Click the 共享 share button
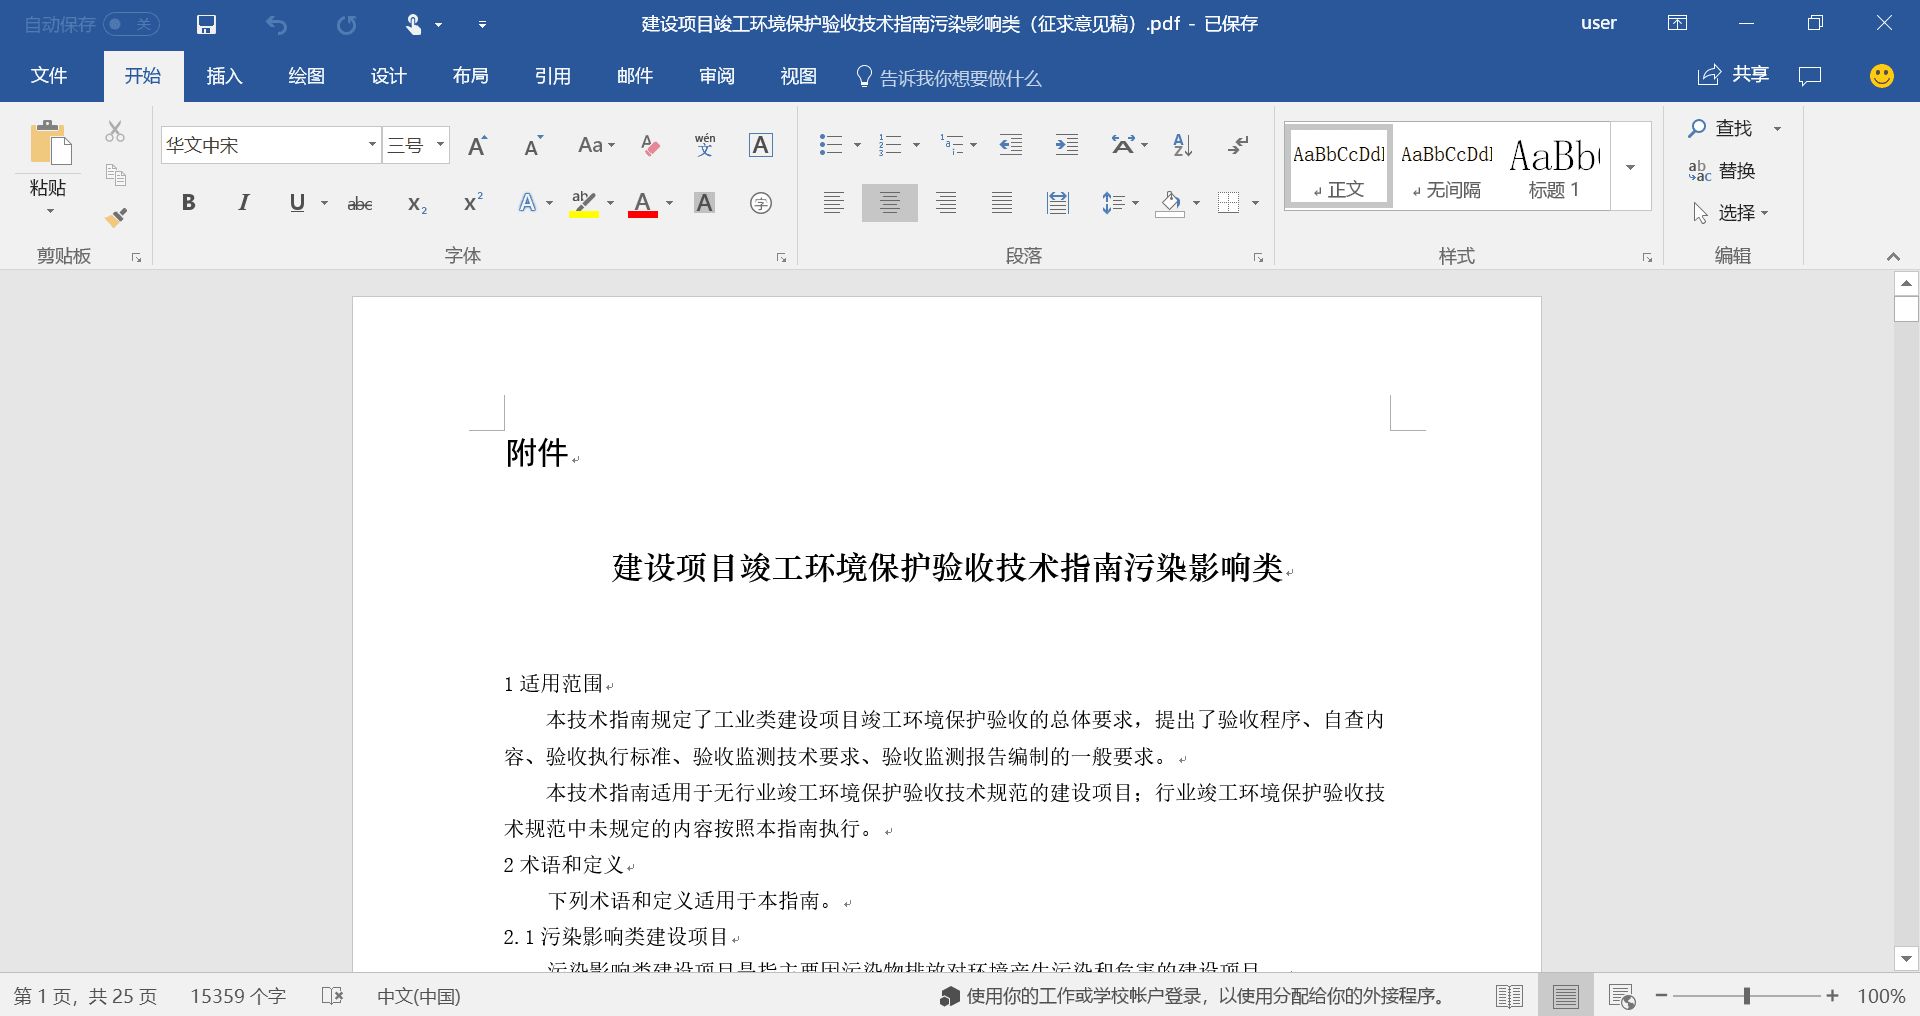1920x1016 pixels. 1733,75
